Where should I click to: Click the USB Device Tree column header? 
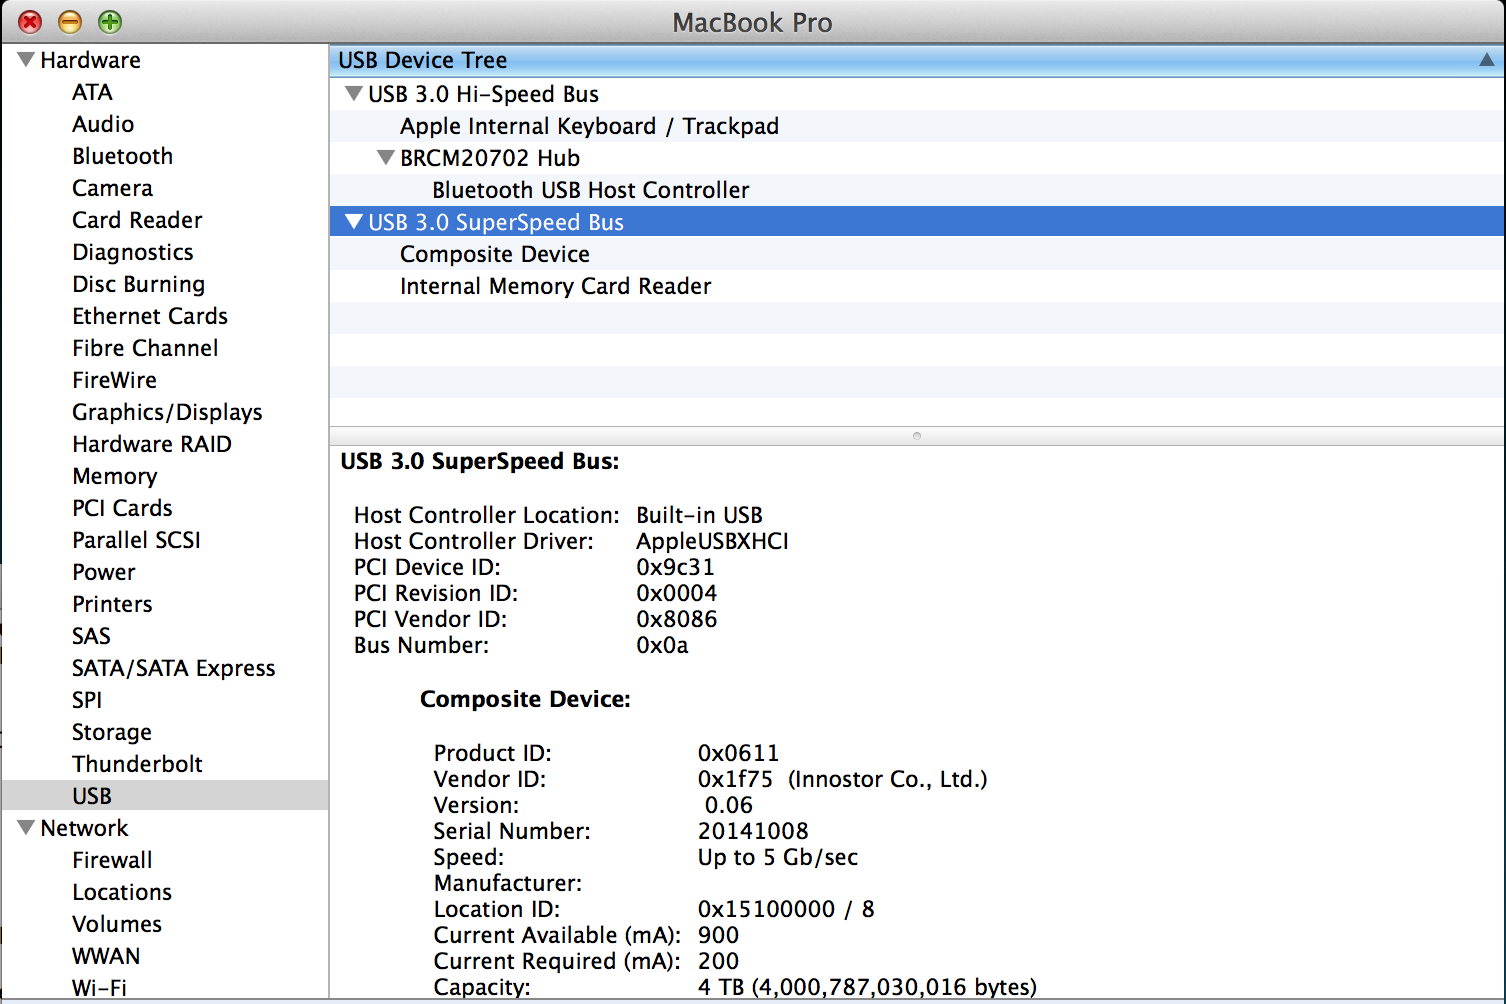coord(917,60)
